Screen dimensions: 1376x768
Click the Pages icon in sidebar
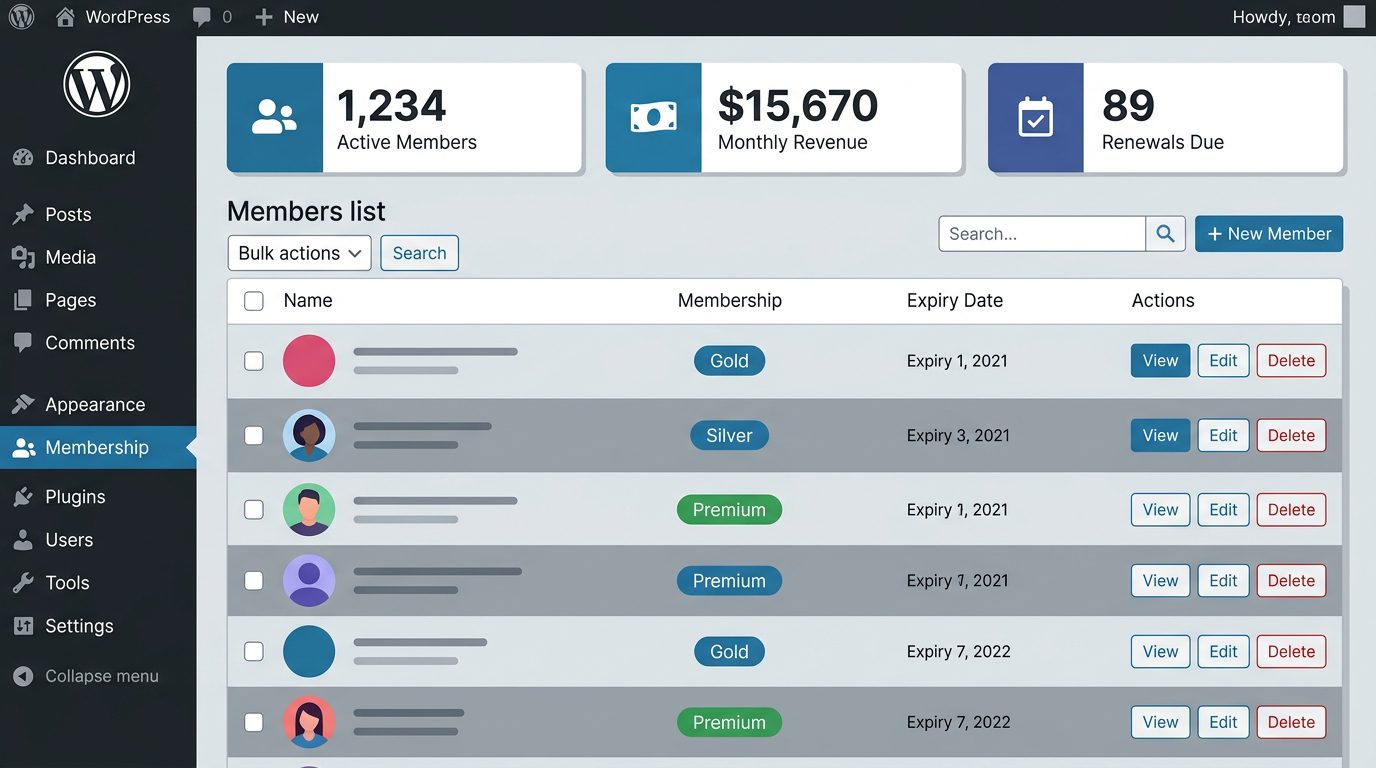click(23, 300)
